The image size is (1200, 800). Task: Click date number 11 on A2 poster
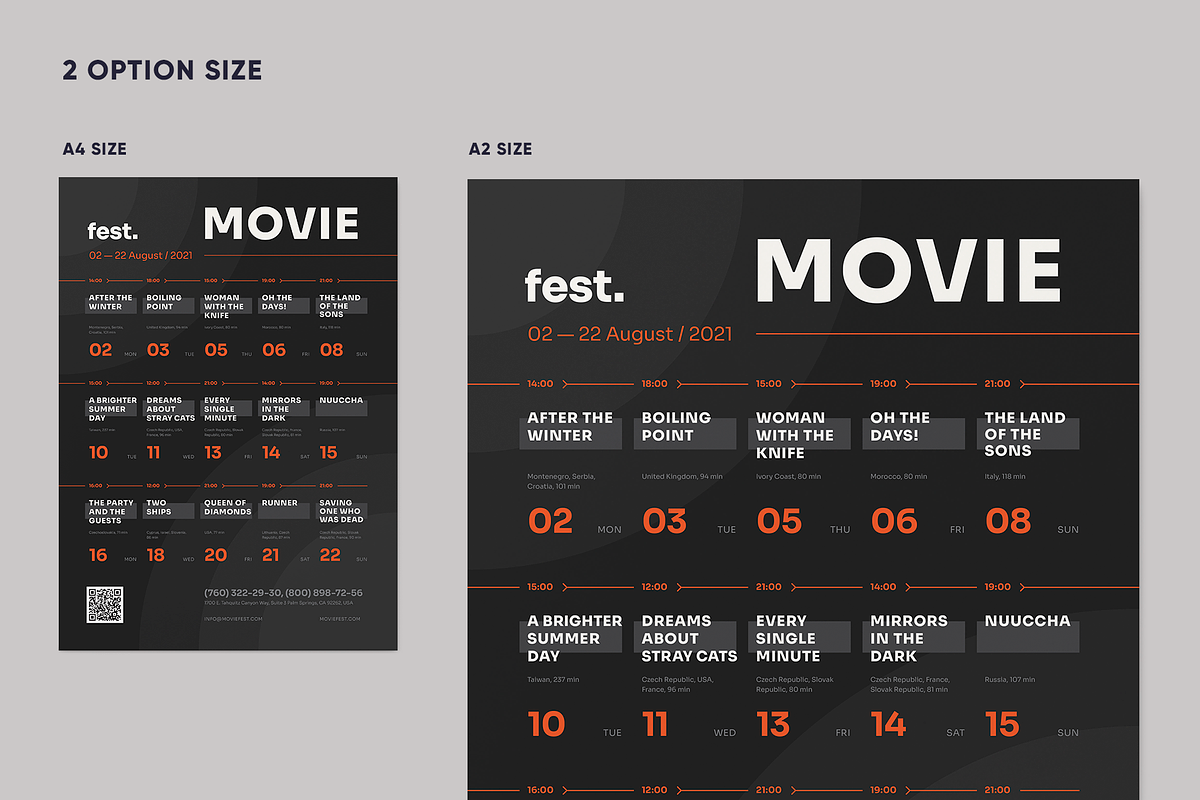point(655,724)
